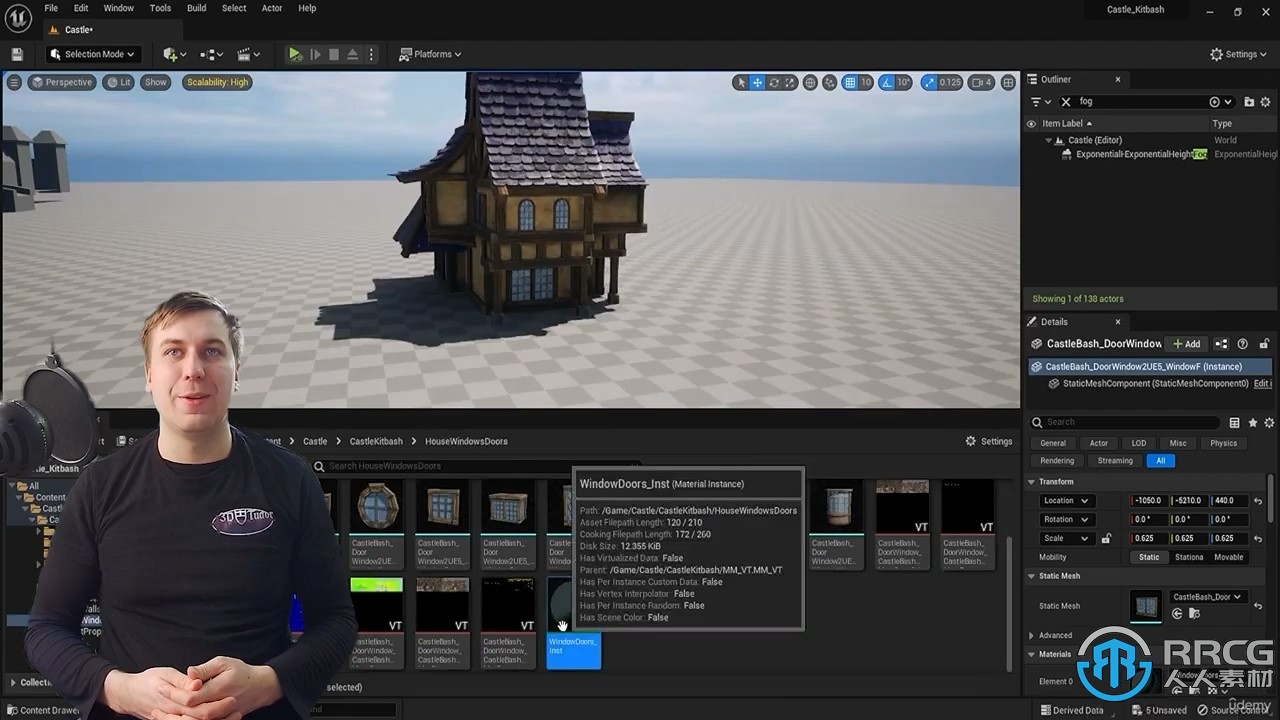Select ExponentialHeightFog actor in Outliner
The image size is (1280, 720).
click(1141, 154)
